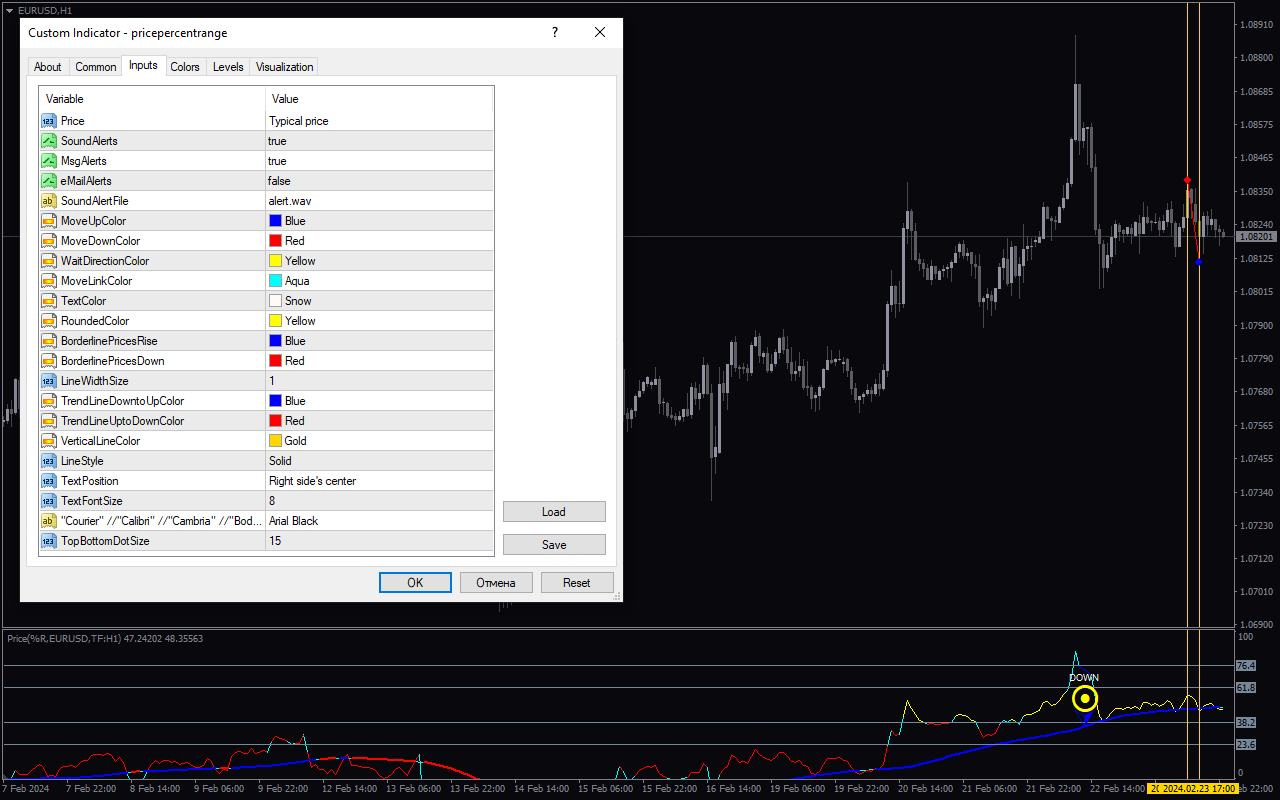Screen dimensions: 1280x800
Task: Select the Snow swatch for TextColor
Action: [x=275, y=301]
